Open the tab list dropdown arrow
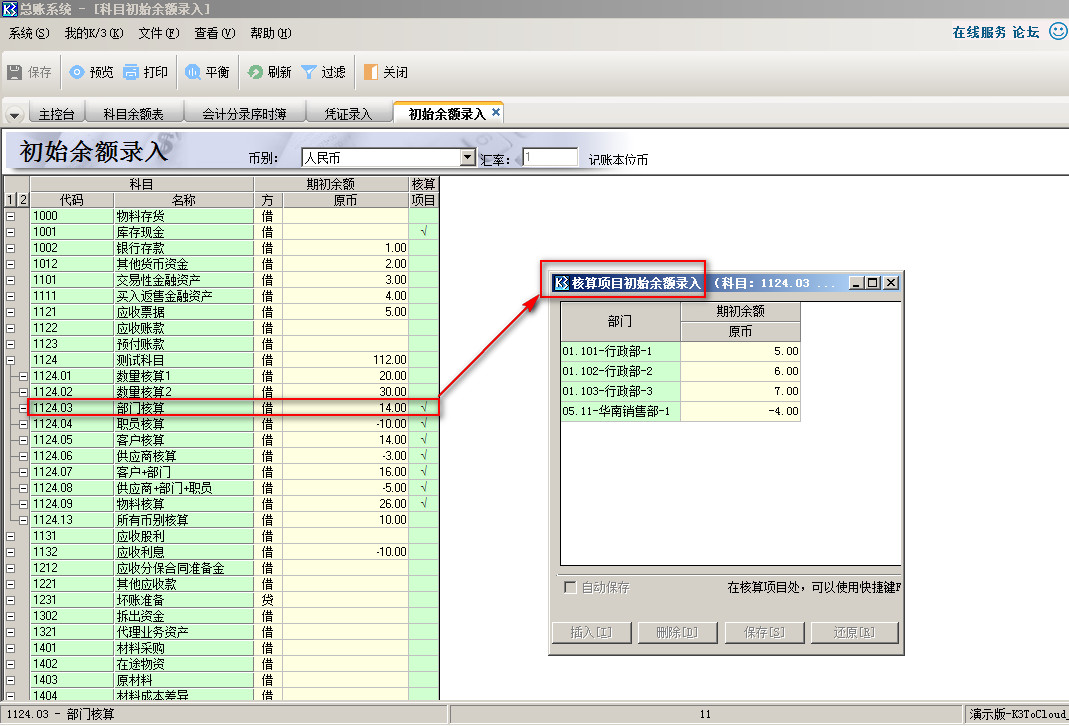 [x=14, y=114]
